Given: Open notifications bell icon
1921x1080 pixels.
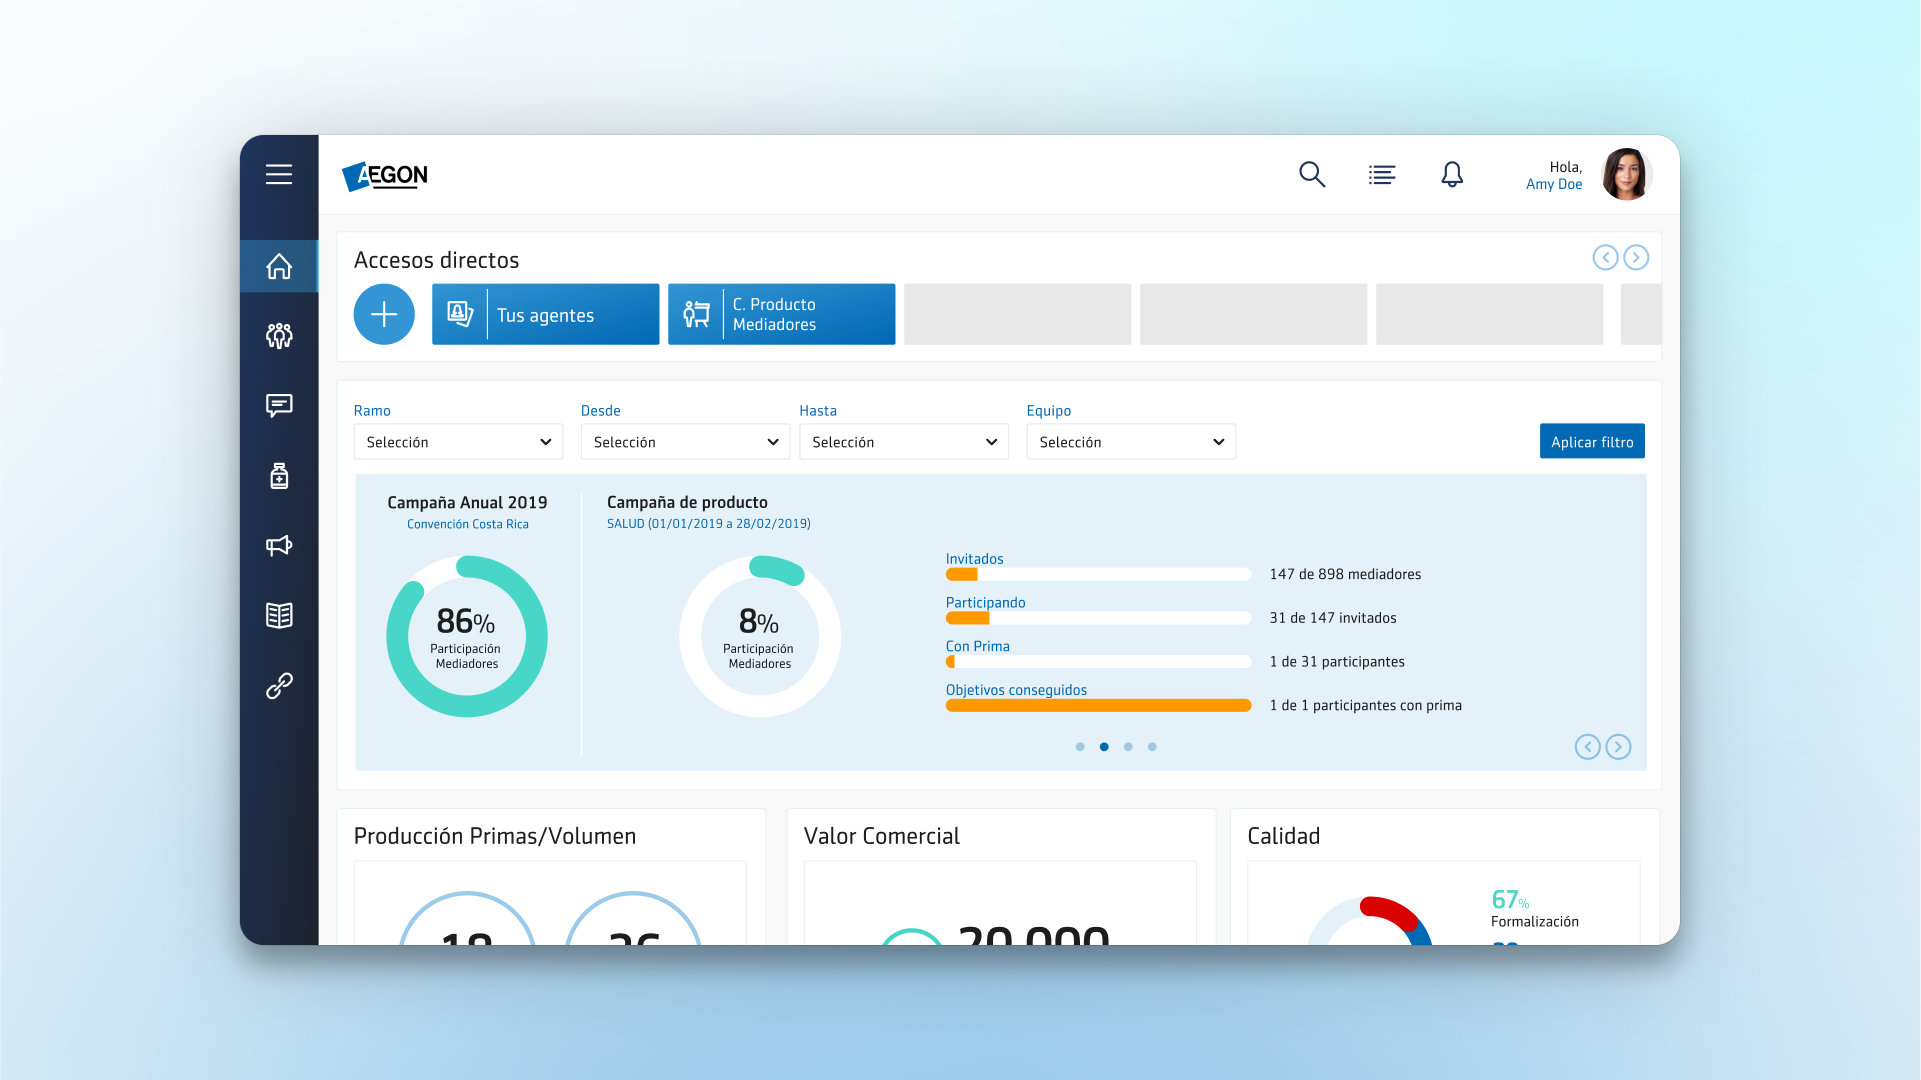Looking at the screenshot, I should coord(1452,174).
